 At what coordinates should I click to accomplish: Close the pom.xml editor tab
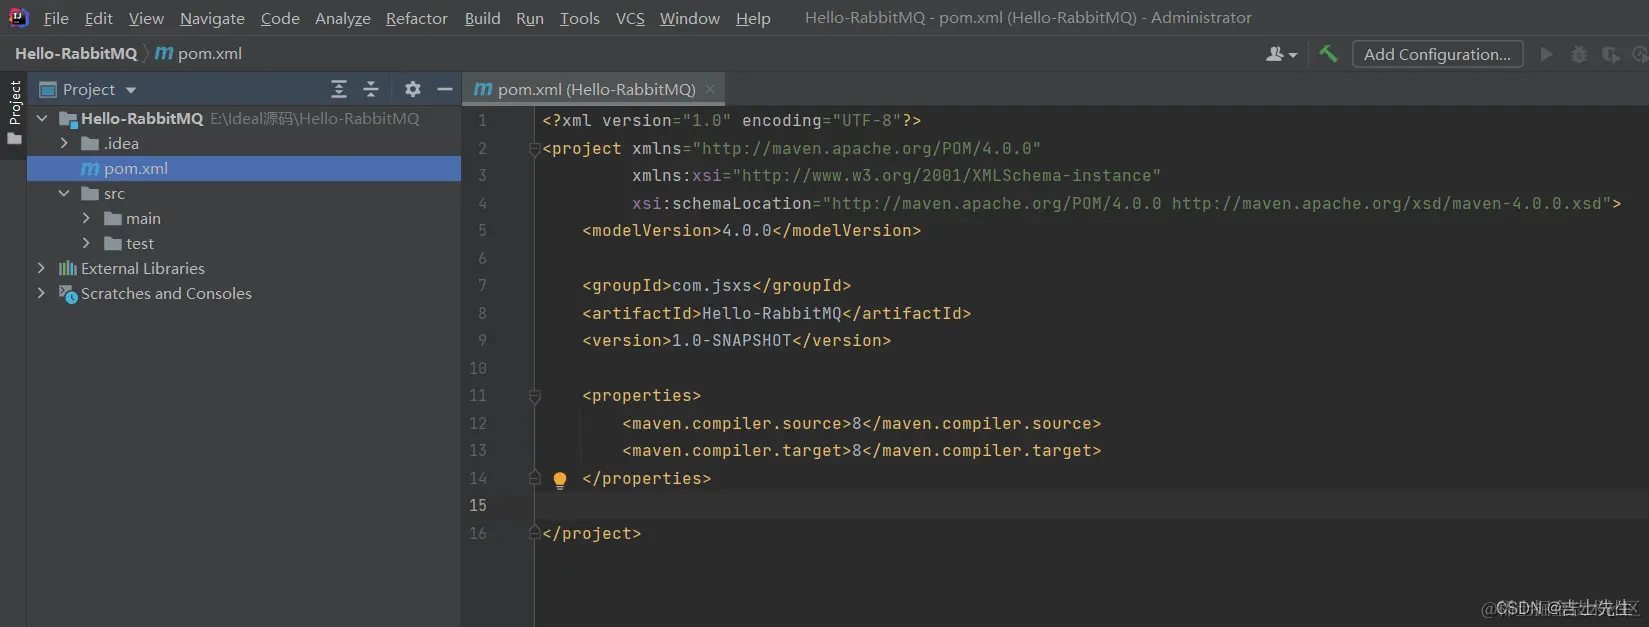710,89
